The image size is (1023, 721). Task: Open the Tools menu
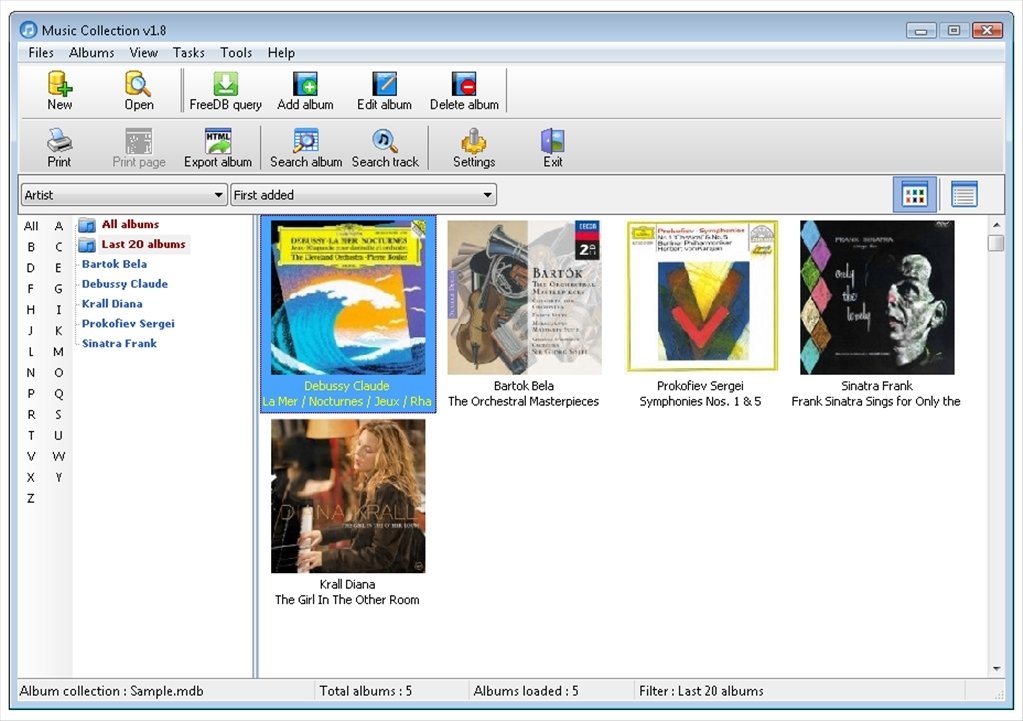[236, 53]
